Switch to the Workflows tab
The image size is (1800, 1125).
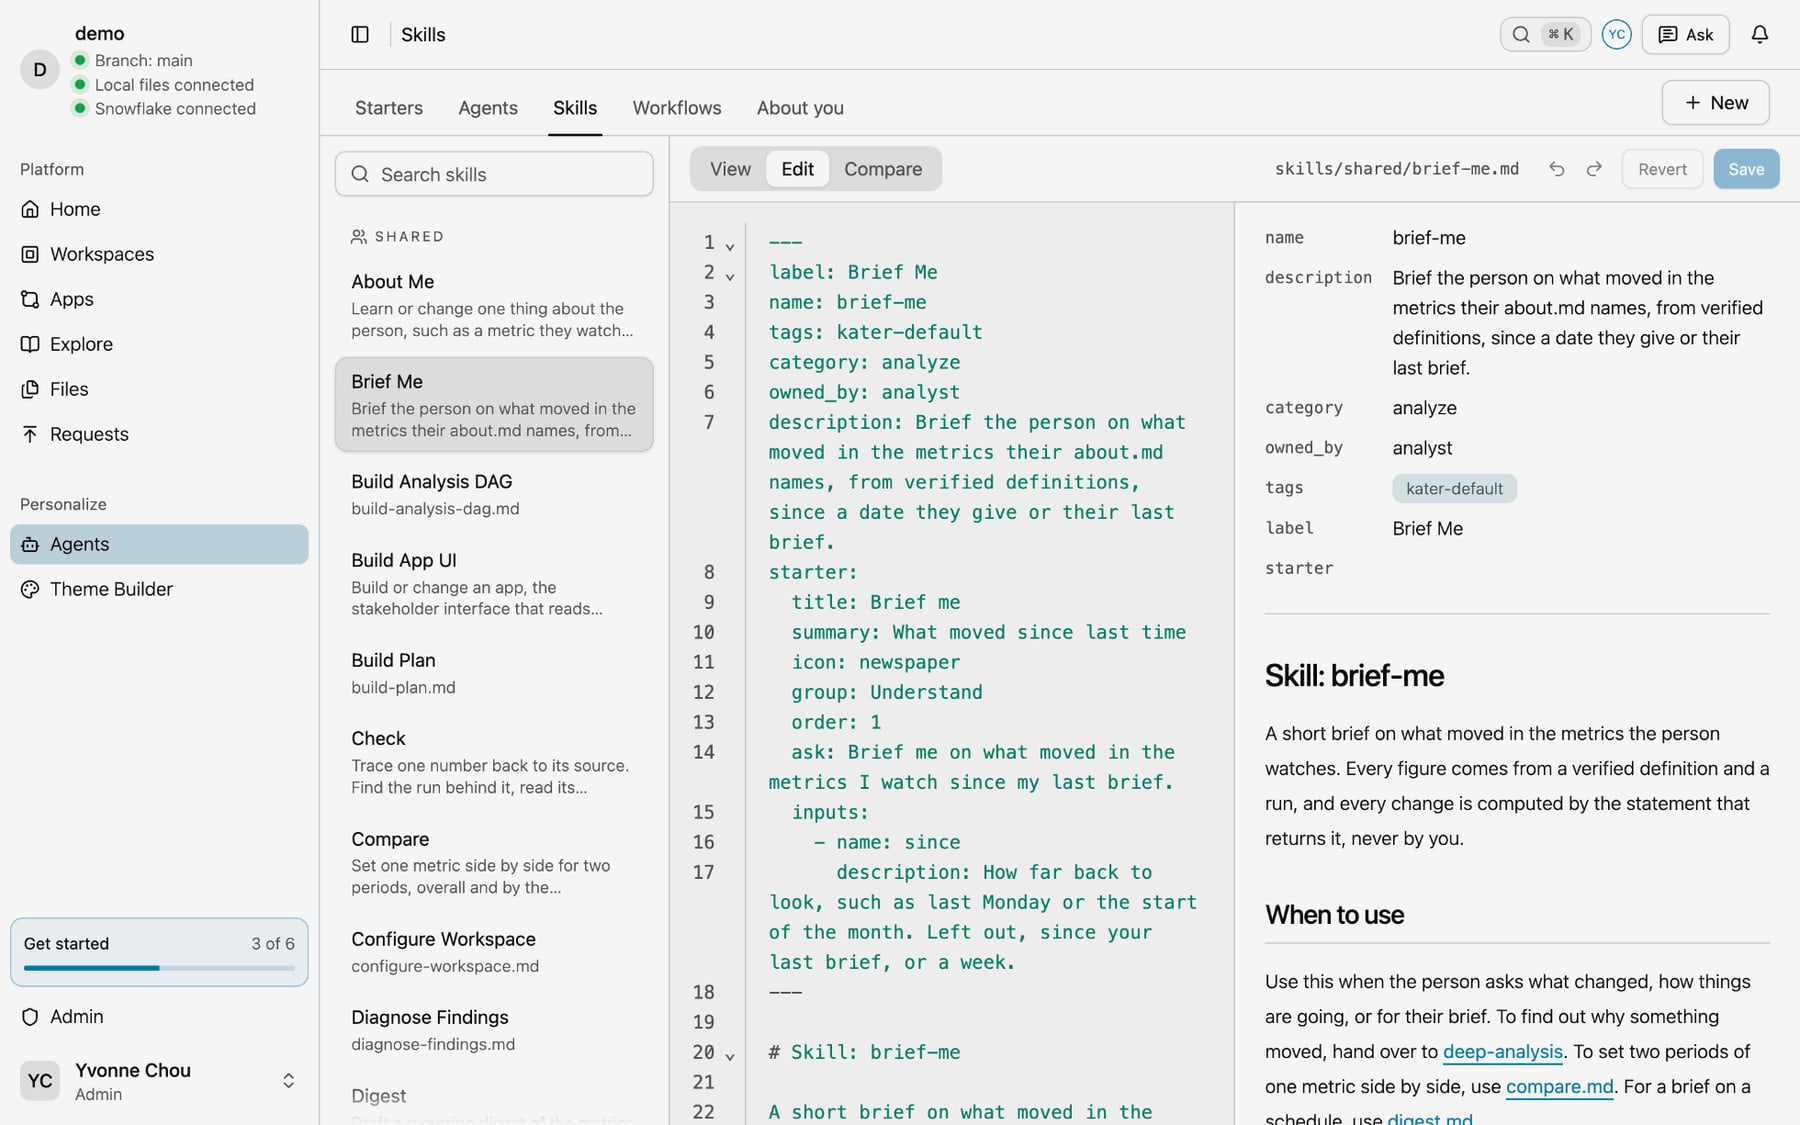coord(677,108)
